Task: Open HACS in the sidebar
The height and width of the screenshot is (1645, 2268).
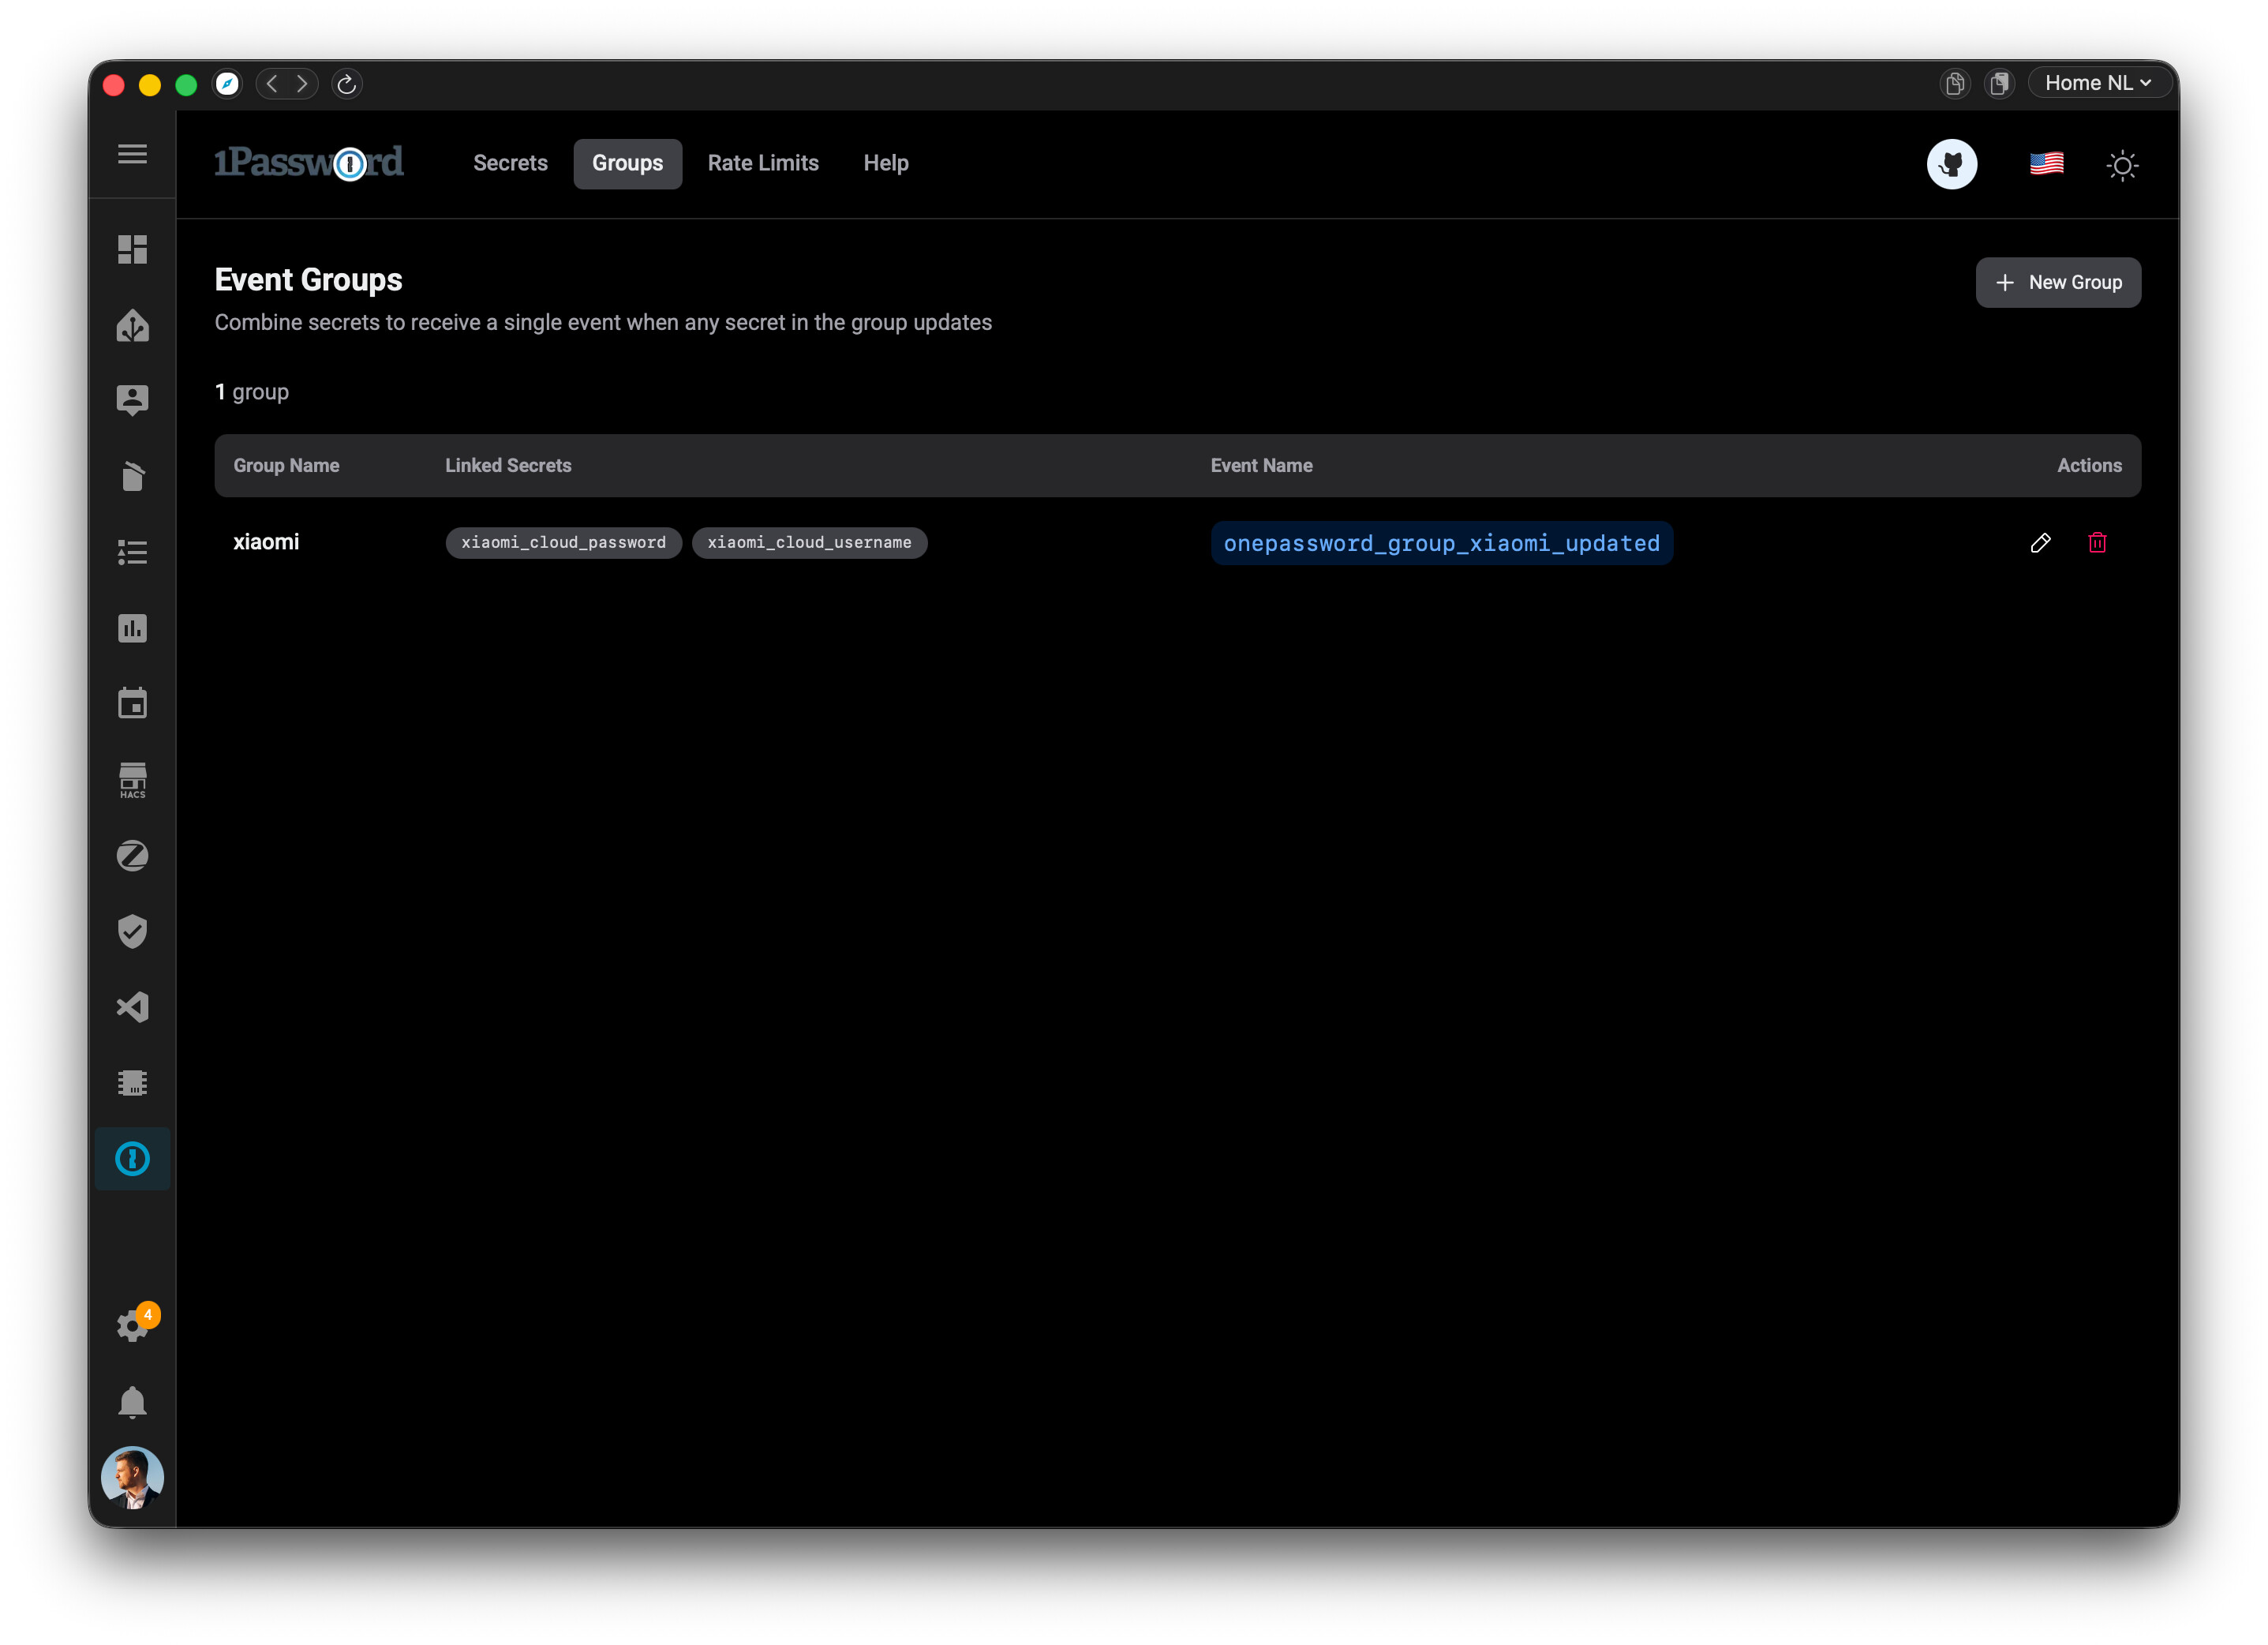Action: [132, 780]
